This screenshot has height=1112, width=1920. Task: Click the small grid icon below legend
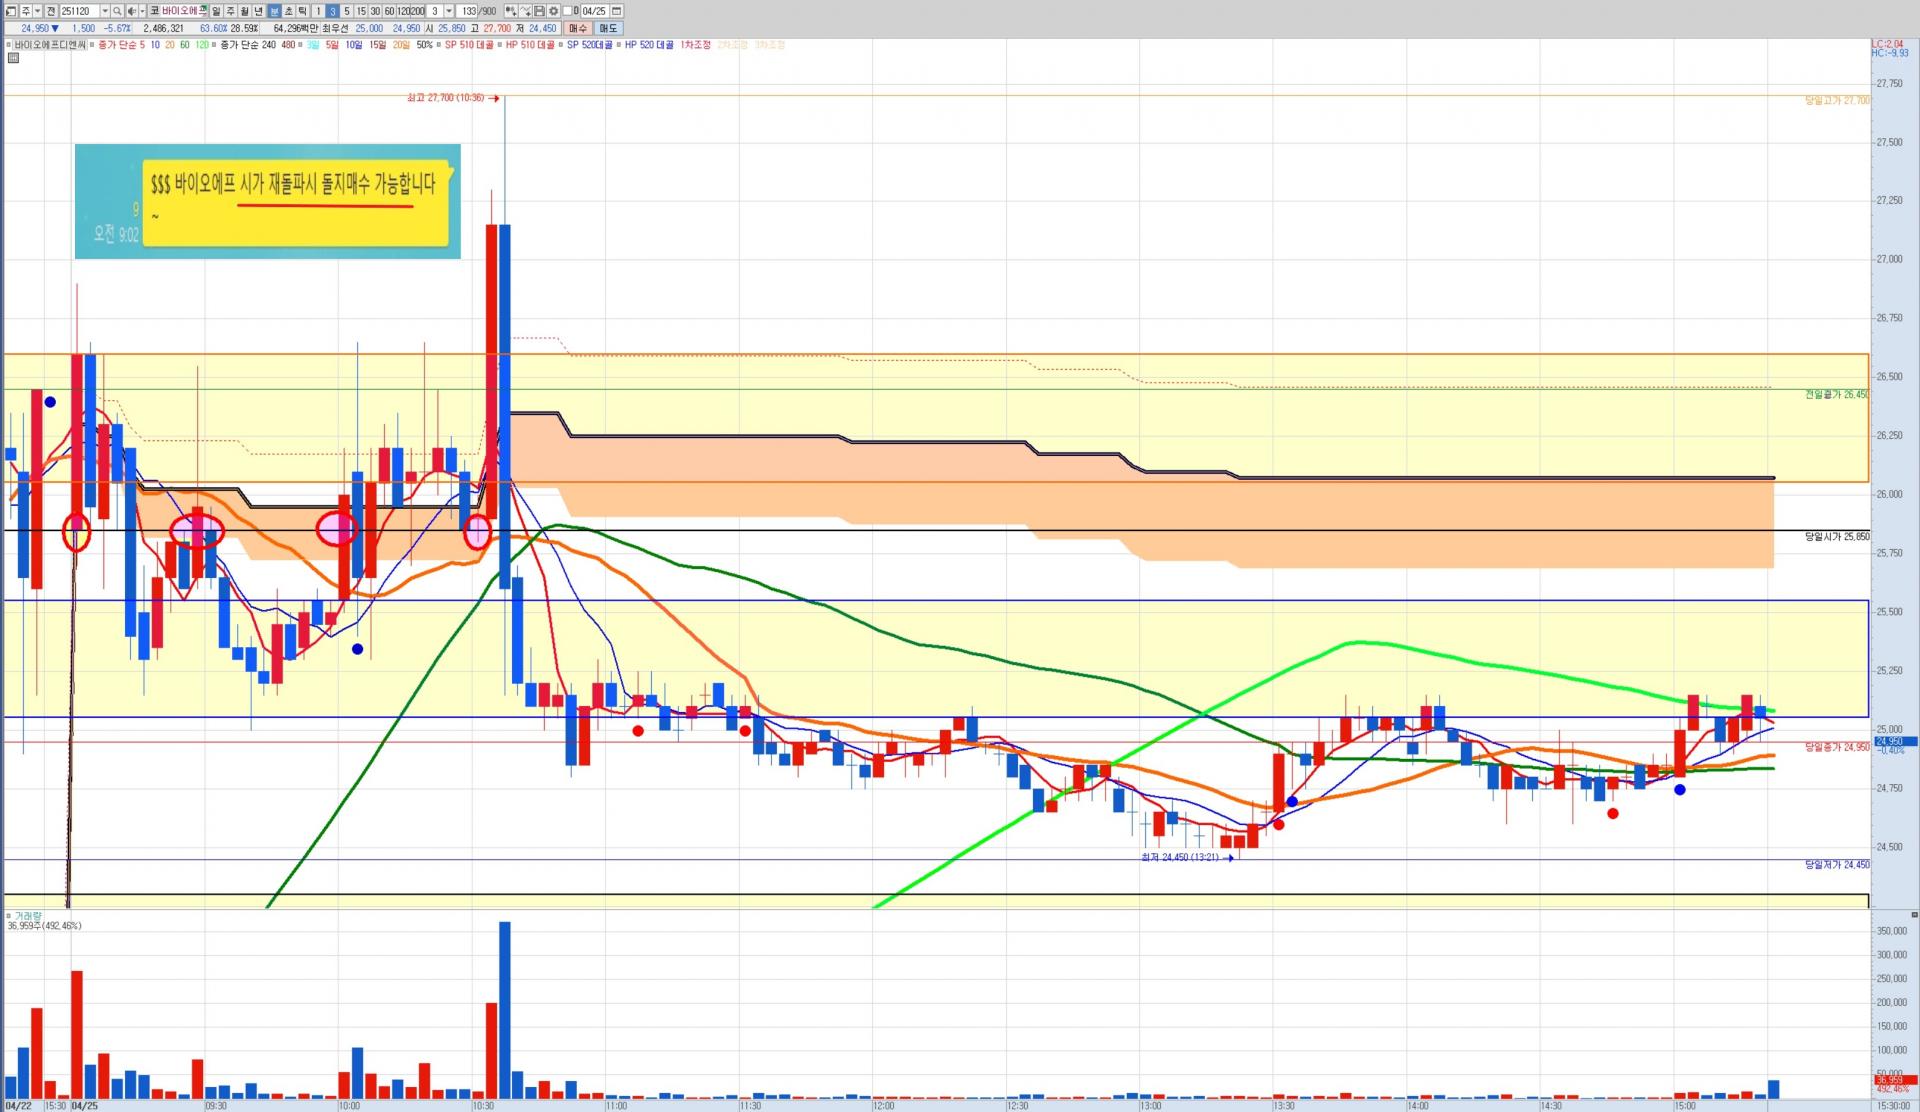[x=13, y=58]
